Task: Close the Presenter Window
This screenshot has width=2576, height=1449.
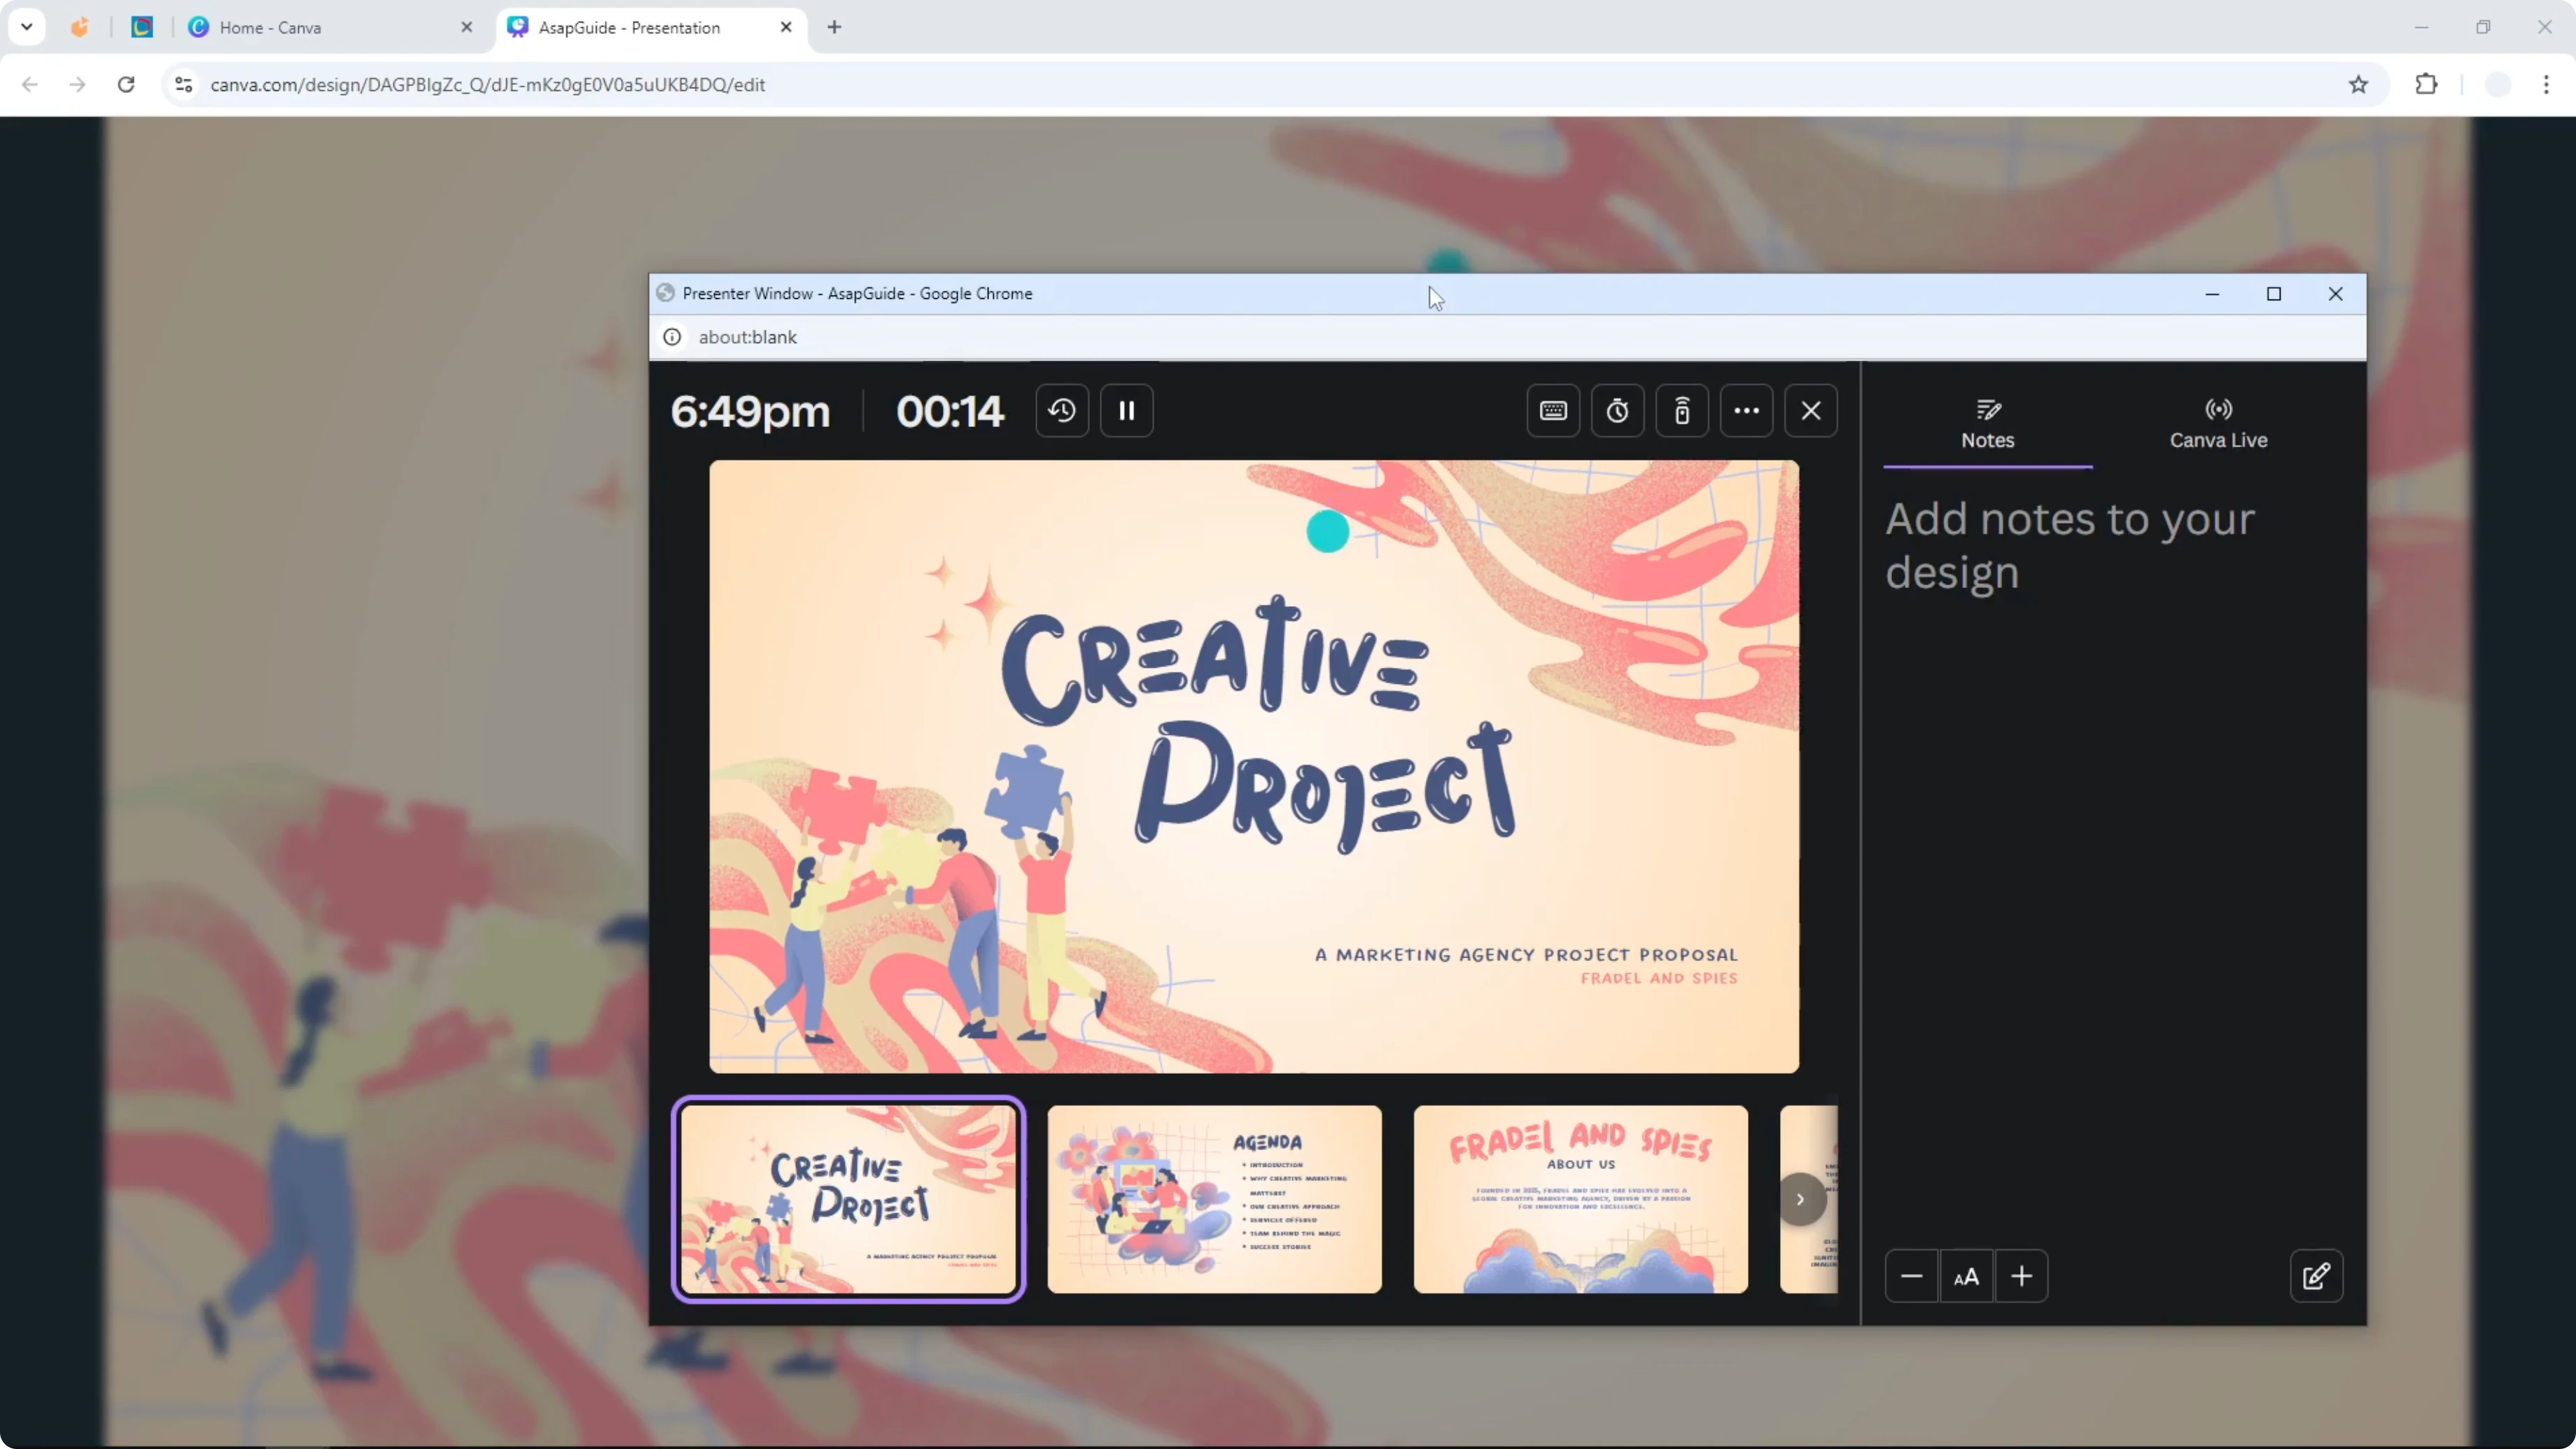Action: (x=2335, y=294)
